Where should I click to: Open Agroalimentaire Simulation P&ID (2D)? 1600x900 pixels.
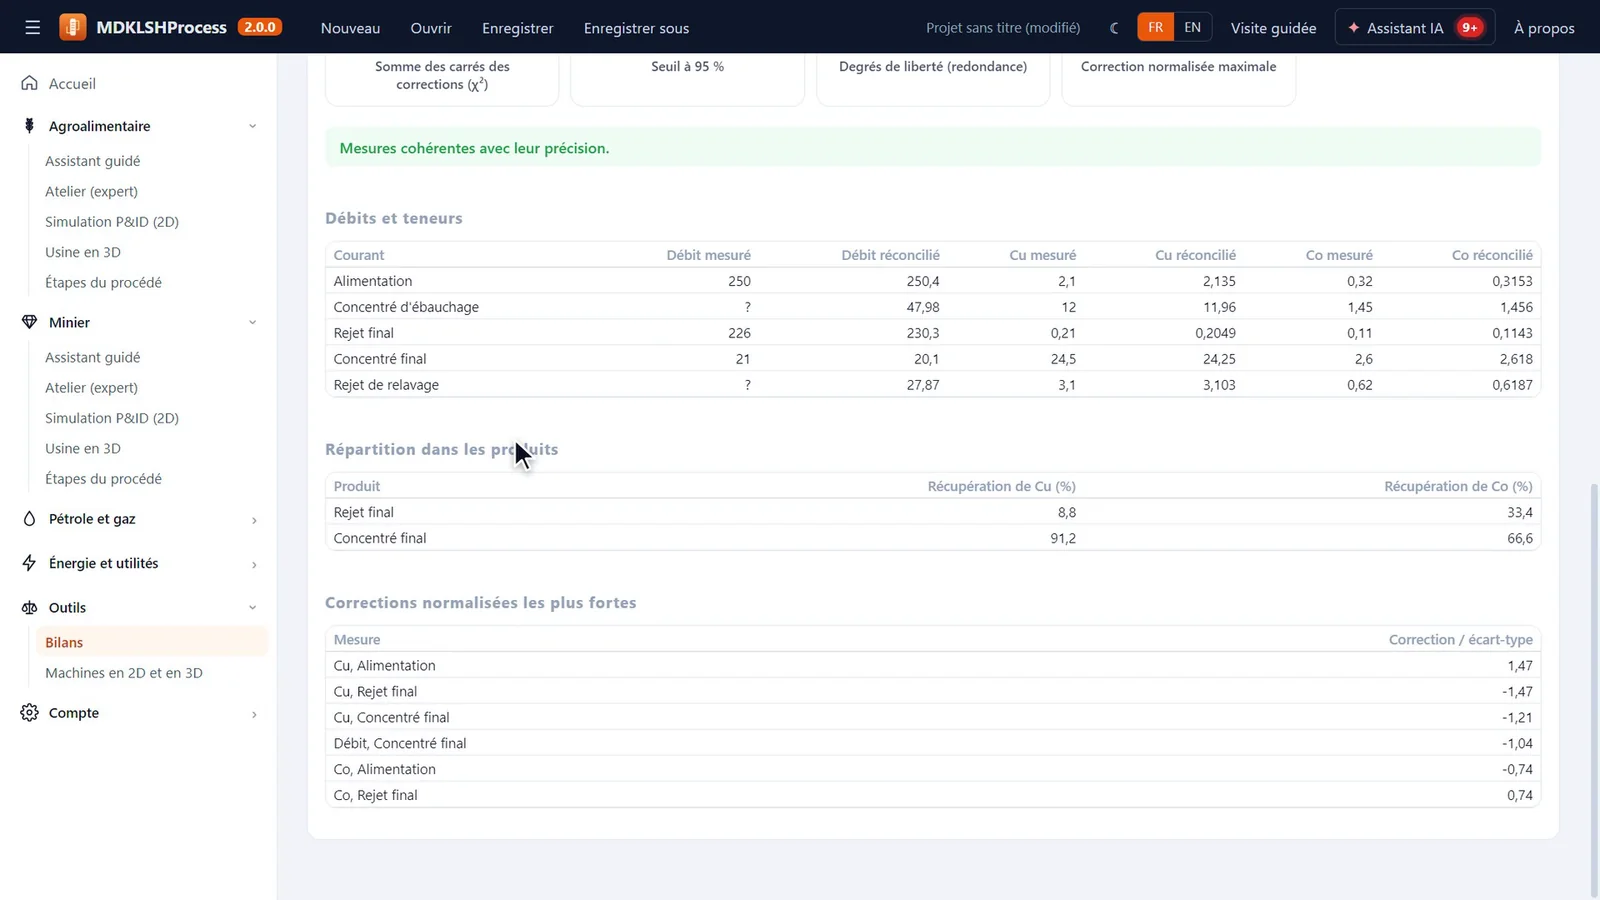[x=112, y=222]
